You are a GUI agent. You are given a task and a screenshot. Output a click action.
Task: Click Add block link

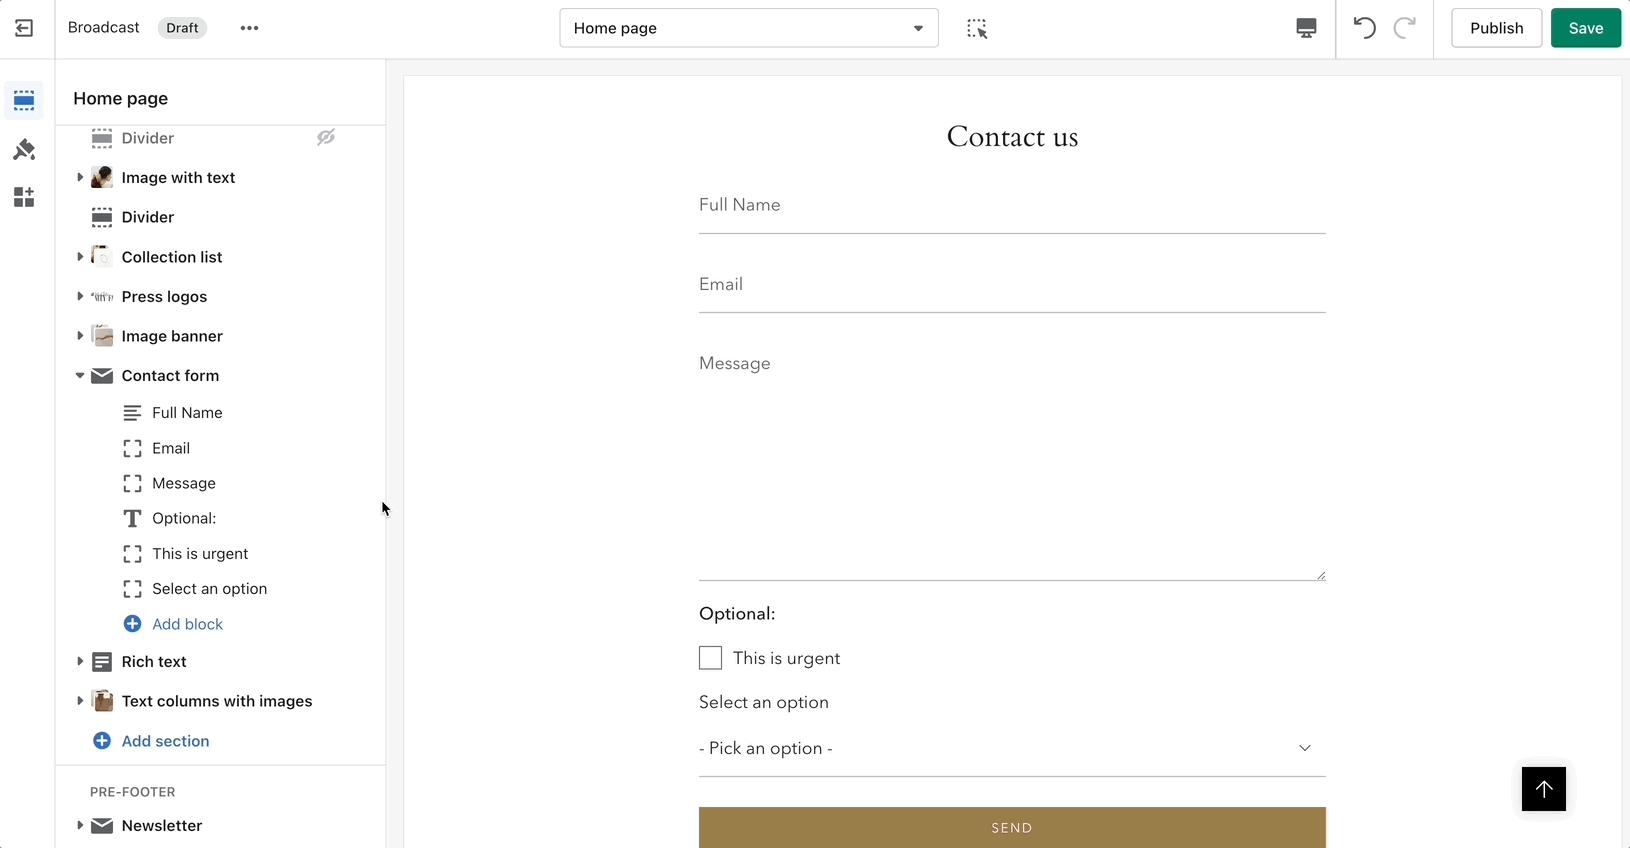[187, 624]
